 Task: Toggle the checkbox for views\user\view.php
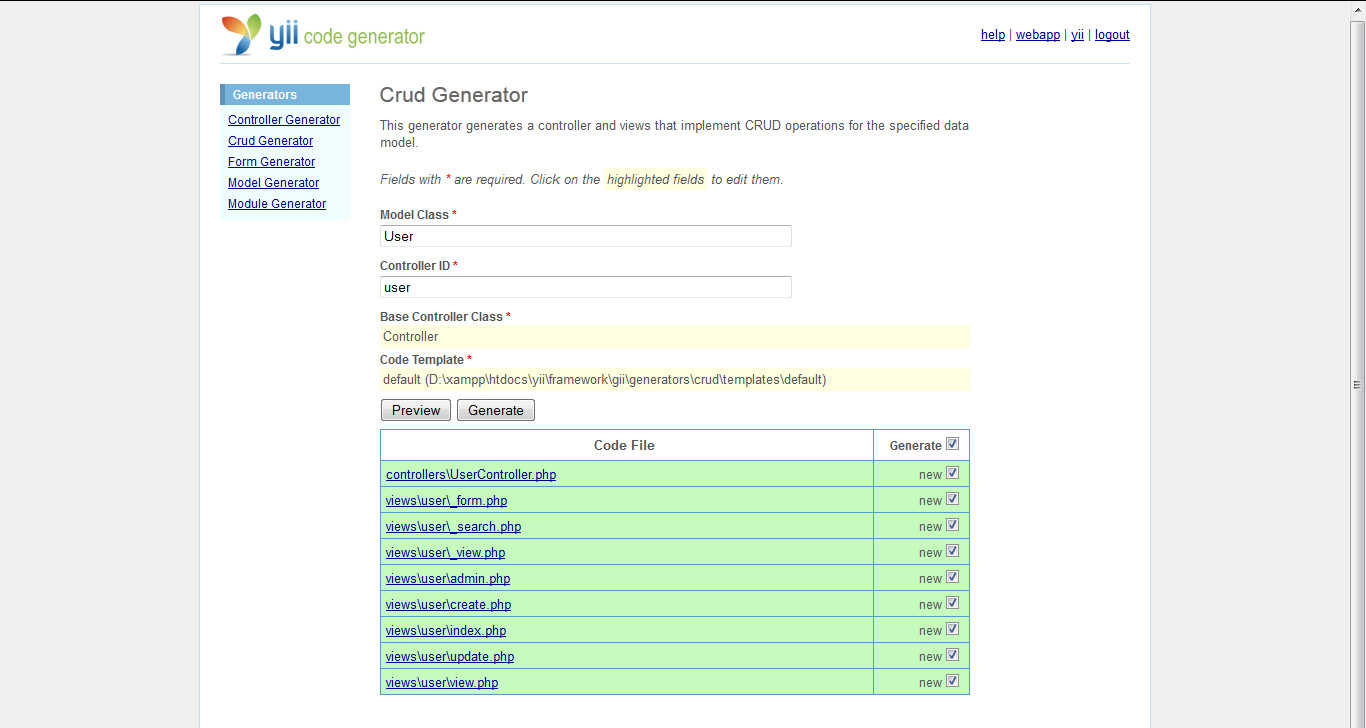click(952, 680)
